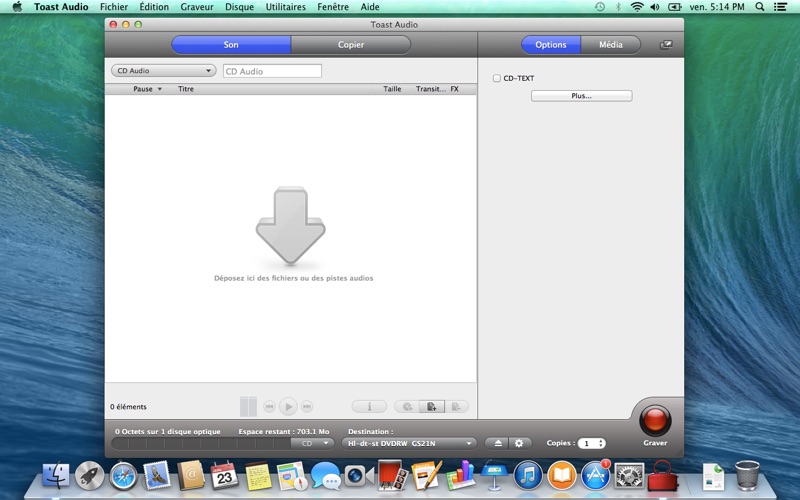Image resolution: width=800 pixels, height=500 pixels.
Task: Open Time Machine menu bar icon
Action: pos(600,7)
